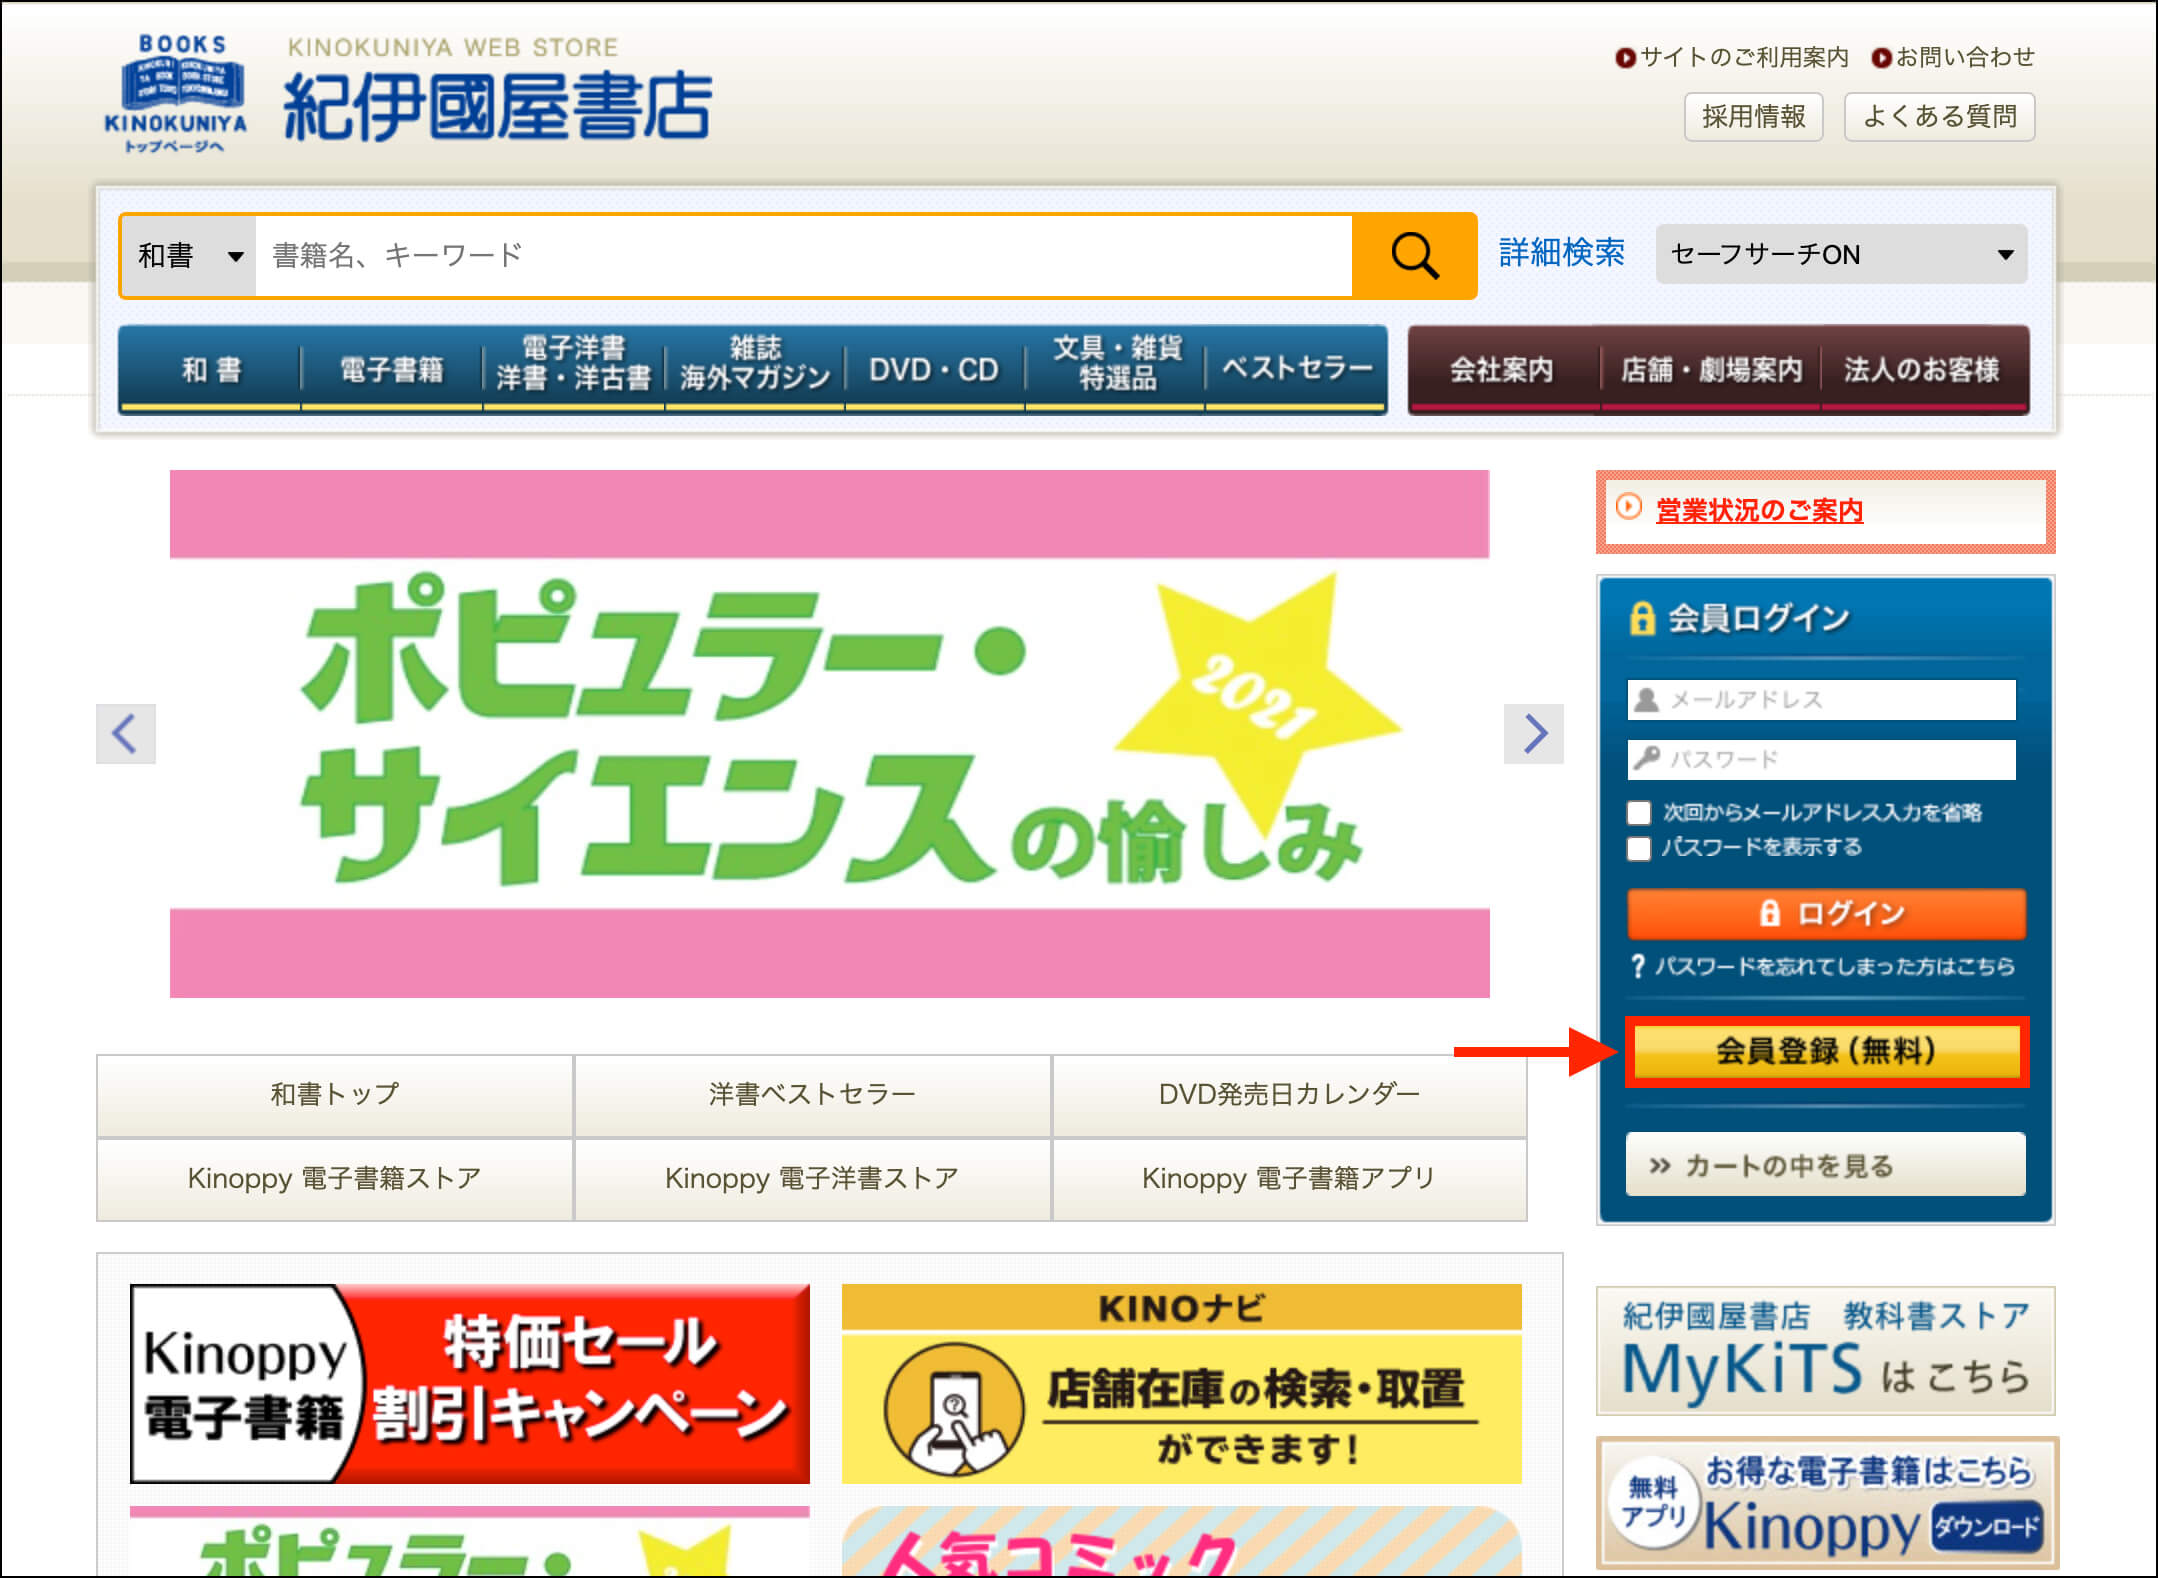
Task: Open the 店舗・劇場案内 tab
Action: pos(1710,369)
